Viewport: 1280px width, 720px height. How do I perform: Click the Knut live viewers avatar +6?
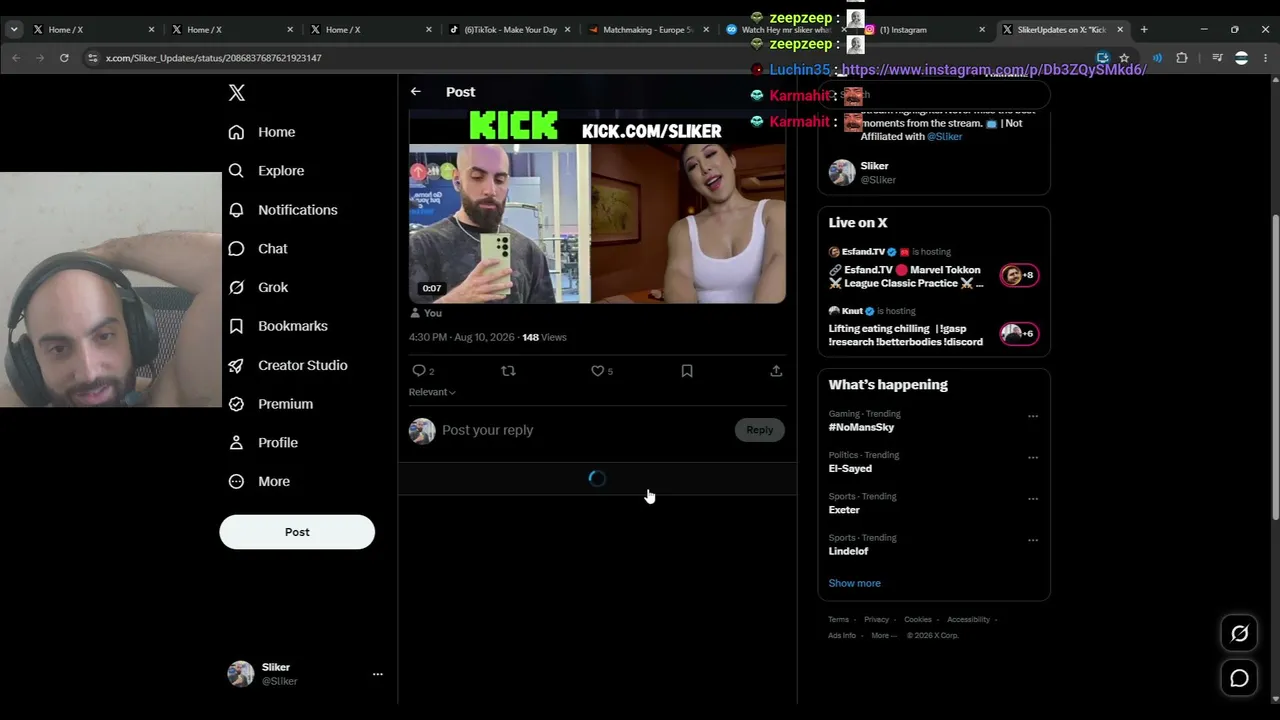pos(1020,333)
